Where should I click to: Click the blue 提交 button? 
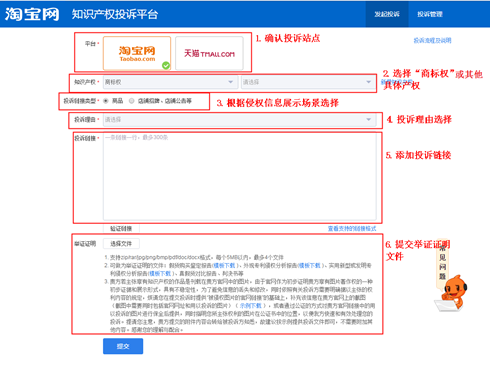tap(123, 346)
